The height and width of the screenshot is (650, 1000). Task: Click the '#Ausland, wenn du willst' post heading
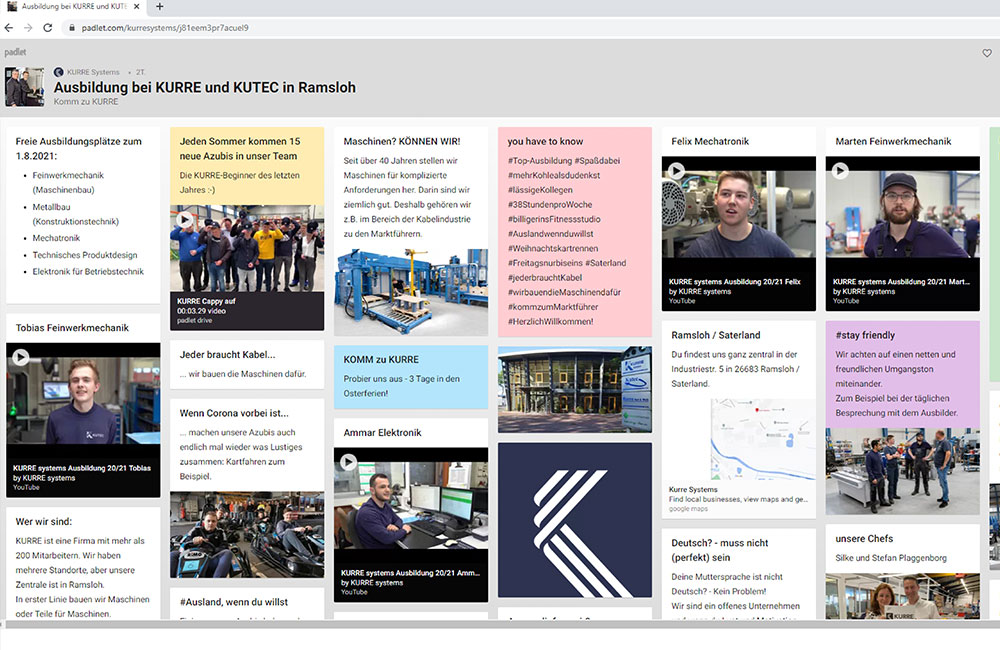coord(233,602)
